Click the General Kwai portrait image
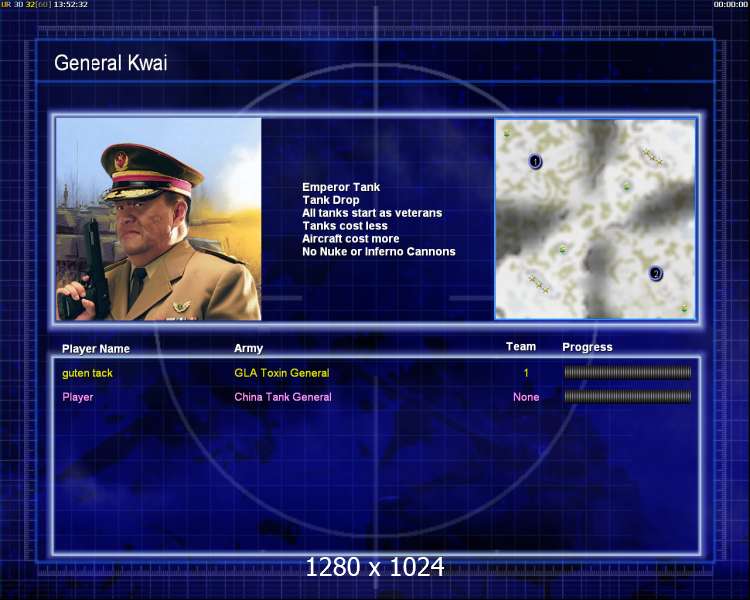This screenshot has height=600, width=750. point(158,219)
